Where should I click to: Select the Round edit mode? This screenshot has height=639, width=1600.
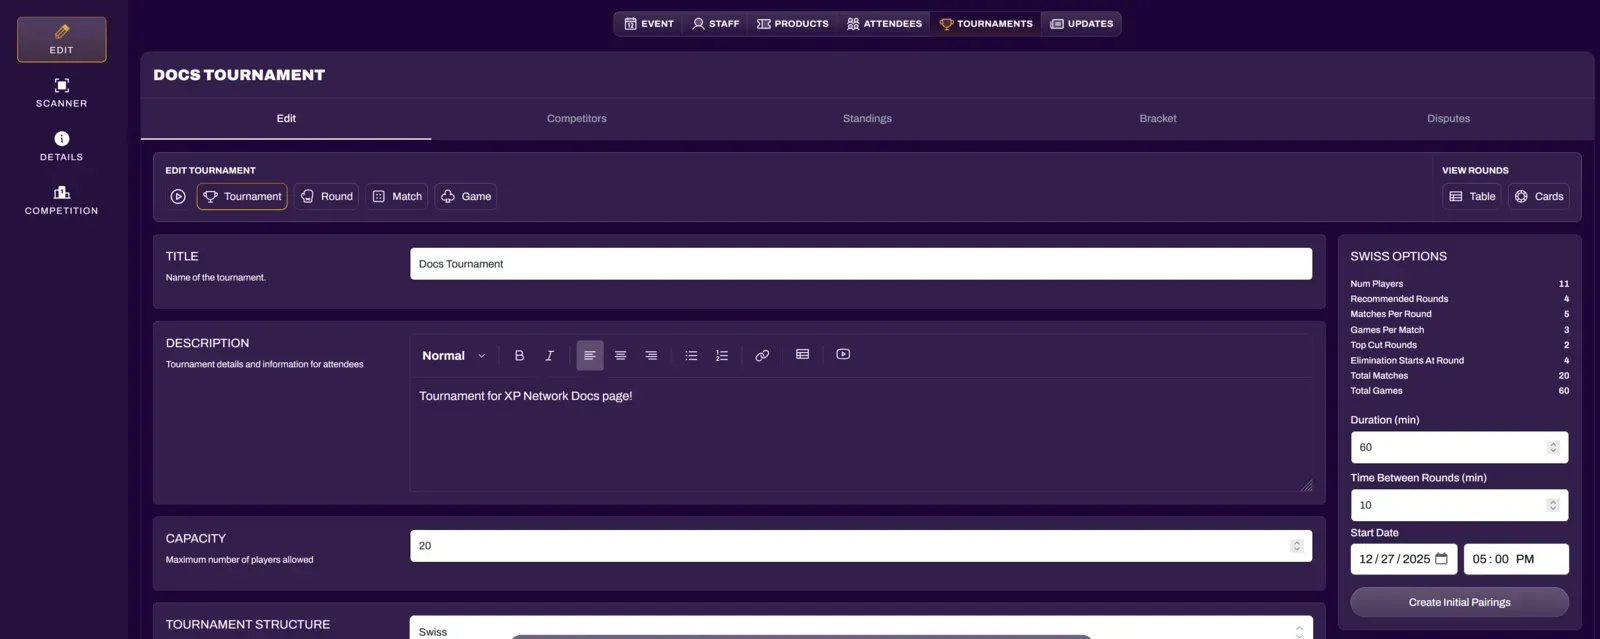[x=326, y=197]
